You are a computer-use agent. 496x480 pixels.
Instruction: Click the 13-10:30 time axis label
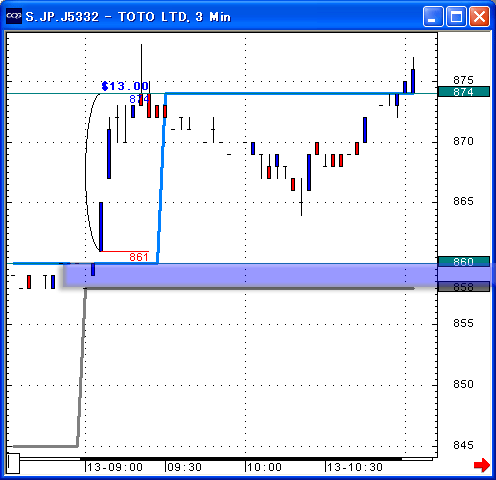coord(355,467)
